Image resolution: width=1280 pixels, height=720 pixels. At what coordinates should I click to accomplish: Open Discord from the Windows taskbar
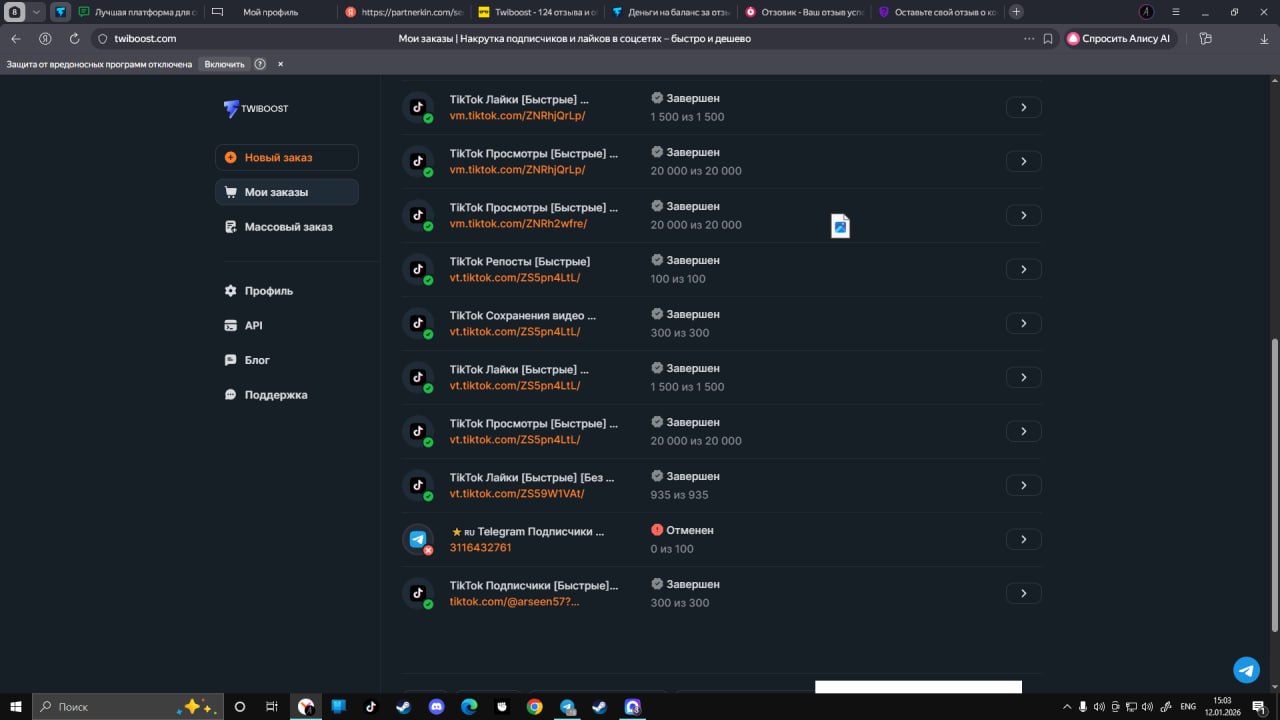pos(436,706)
